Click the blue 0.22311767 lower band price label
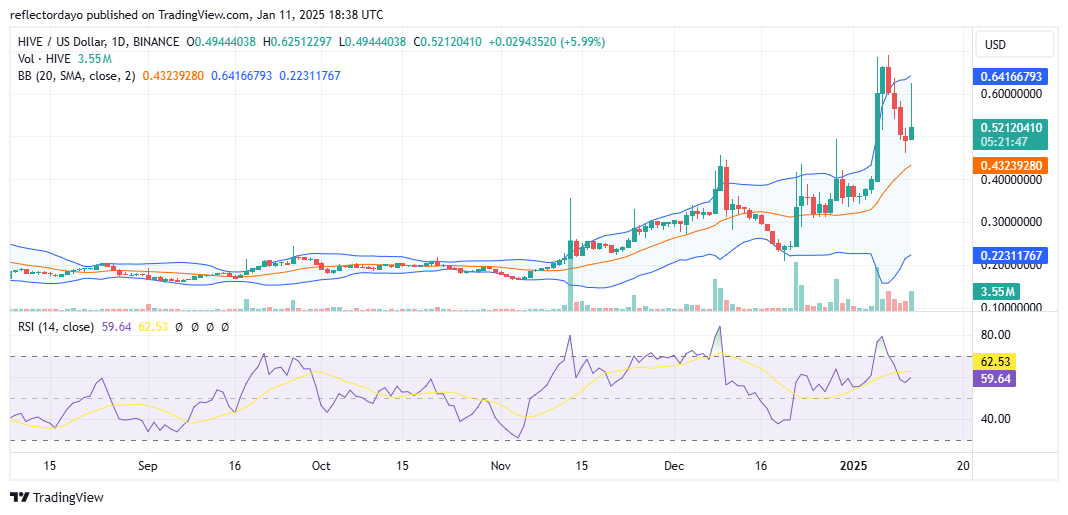 (x=1010, y=255)
